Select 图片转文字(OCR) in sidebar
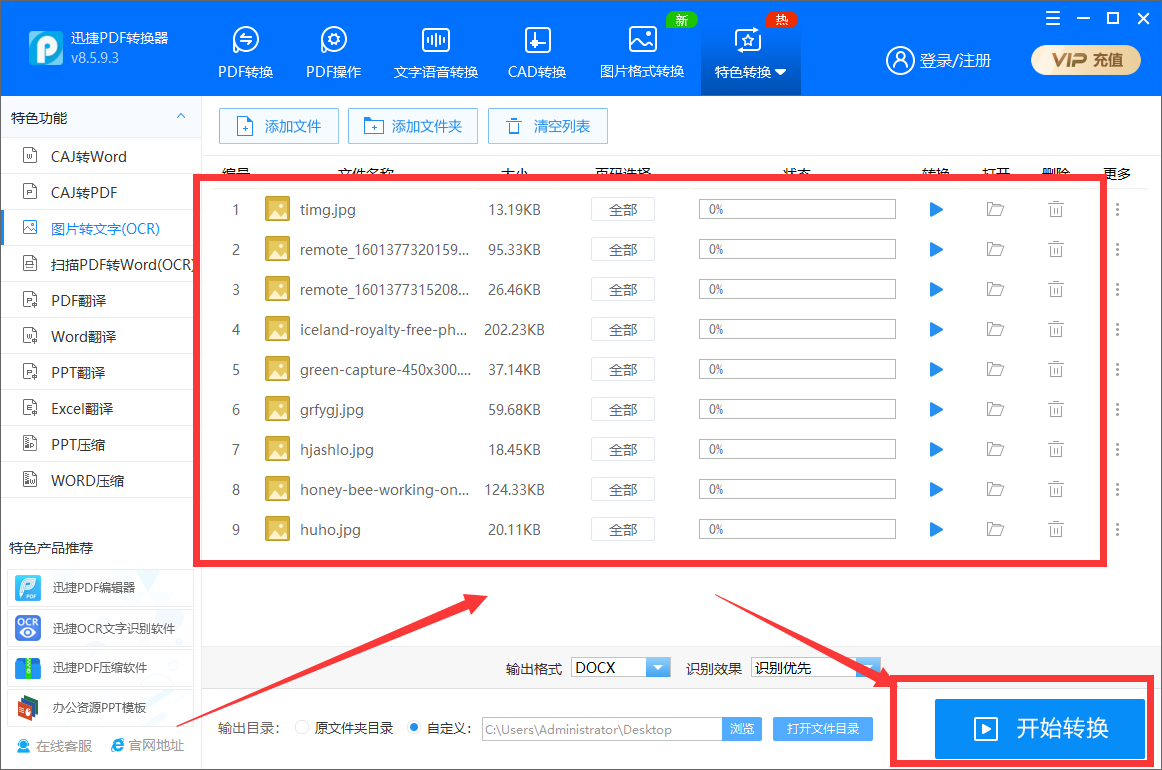Image resolution: width=1162 pixels, height=770 pixels. 101,228
